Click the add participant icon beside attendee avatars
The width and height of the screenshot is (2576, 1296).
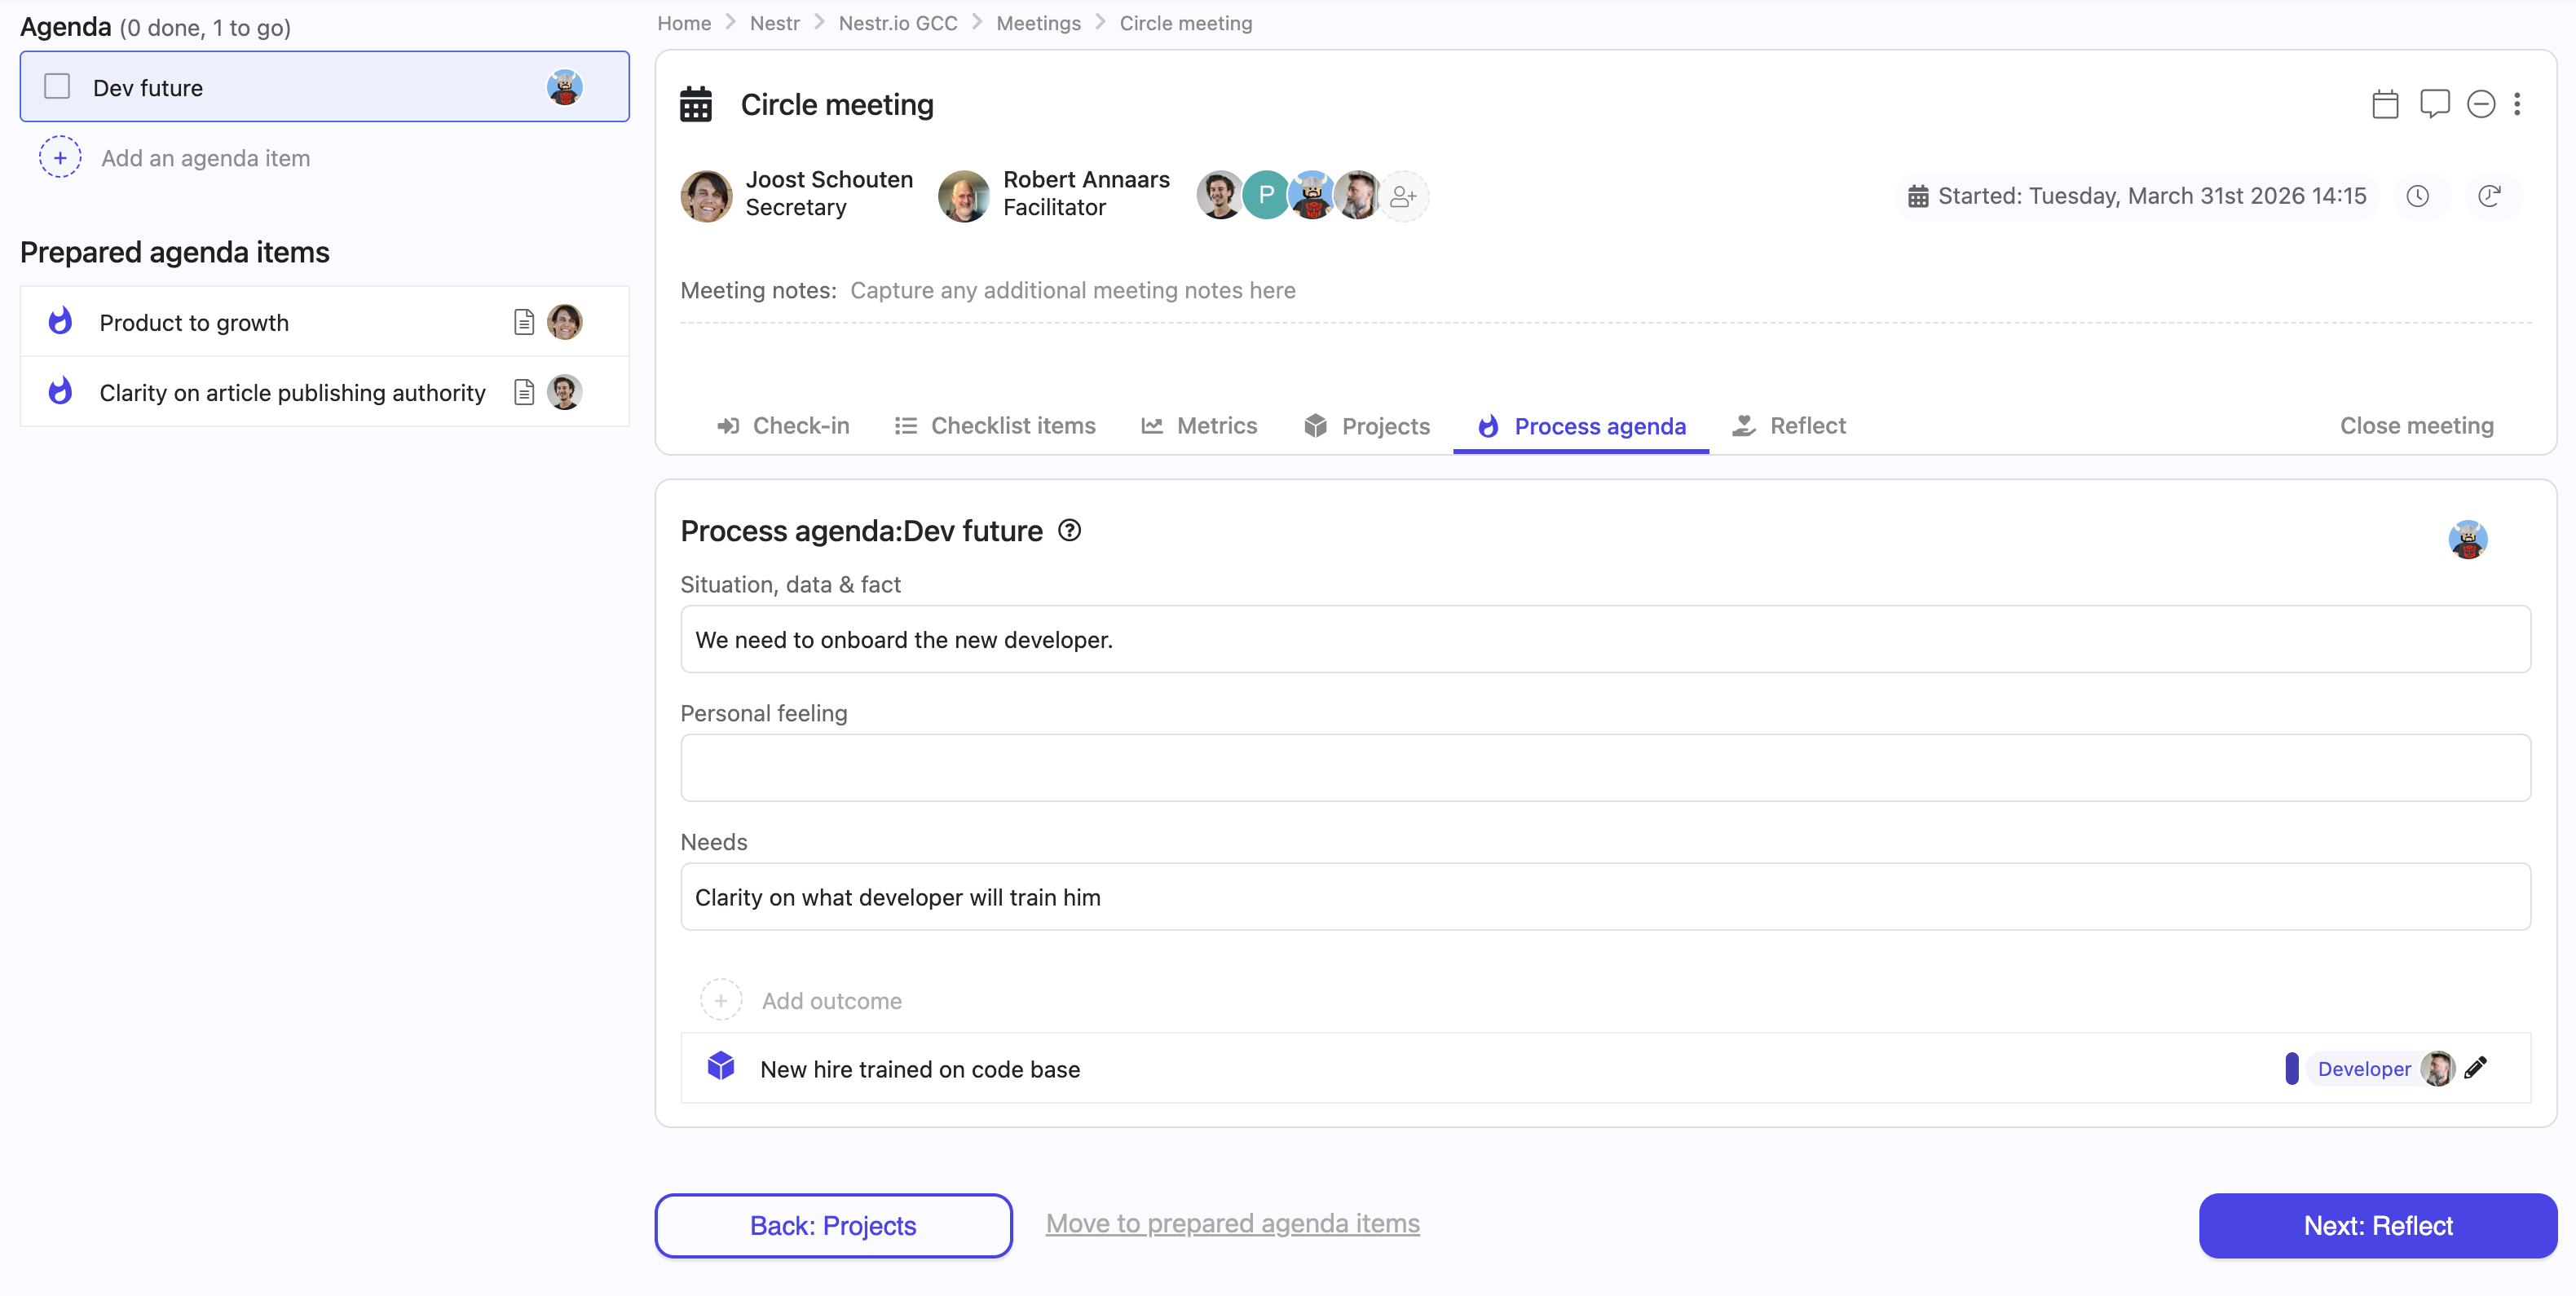pyautogui.click(x=1404, y=195)
